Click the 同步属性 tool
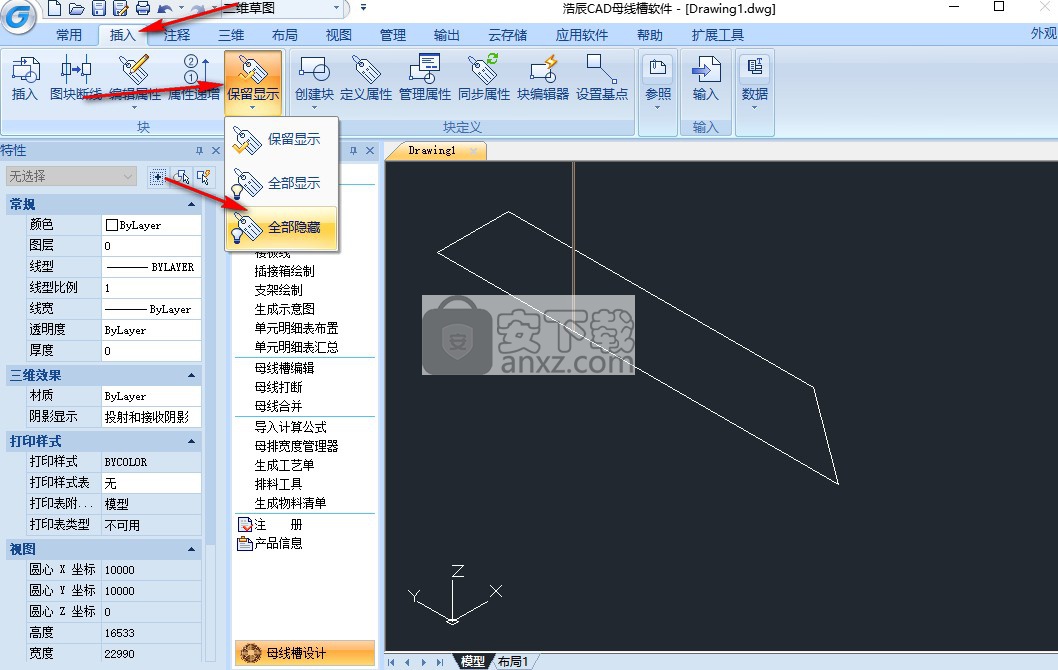The image size is (1058, 670). tap(484, 78)
